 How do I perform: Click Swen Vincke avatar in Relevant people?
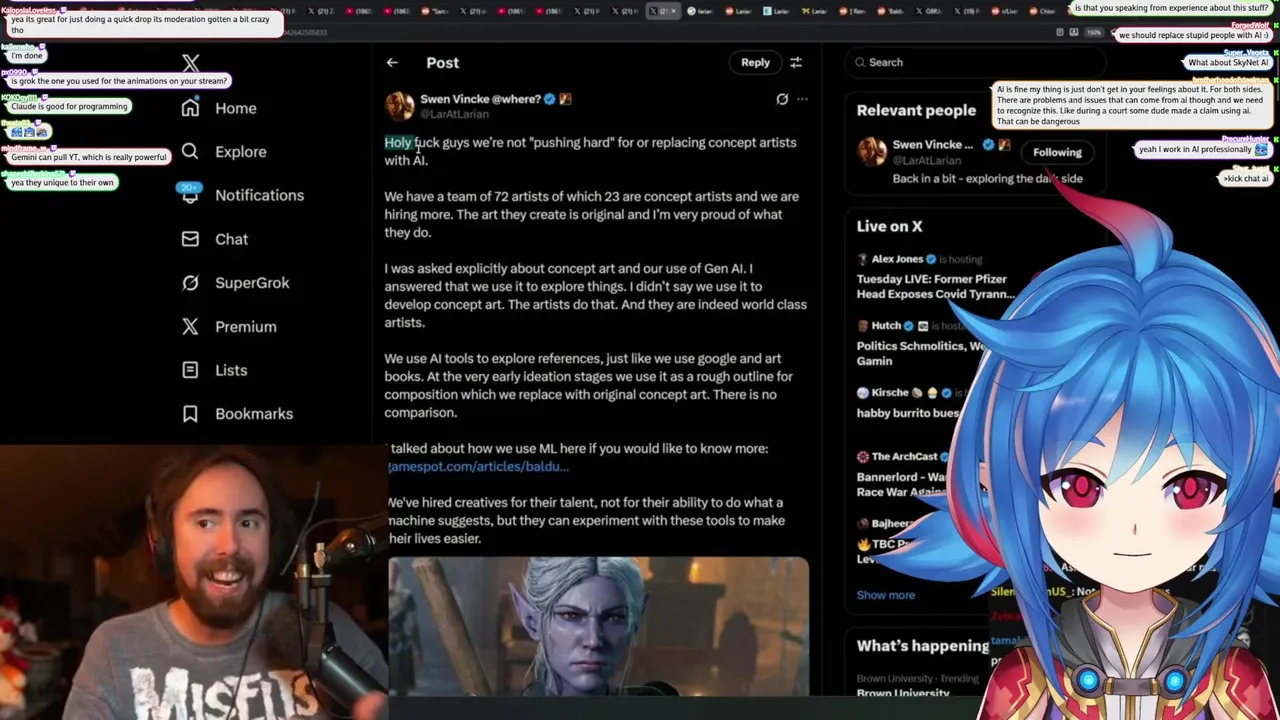[871, 152]
